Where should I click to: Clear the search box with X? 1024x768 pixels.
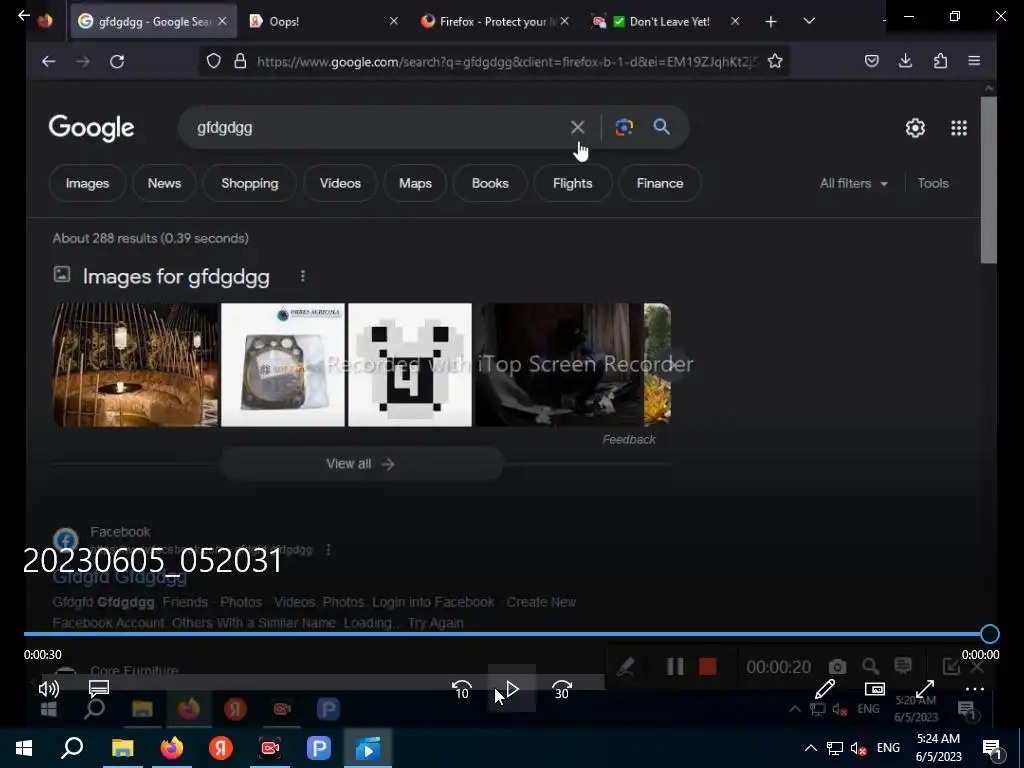577,127
